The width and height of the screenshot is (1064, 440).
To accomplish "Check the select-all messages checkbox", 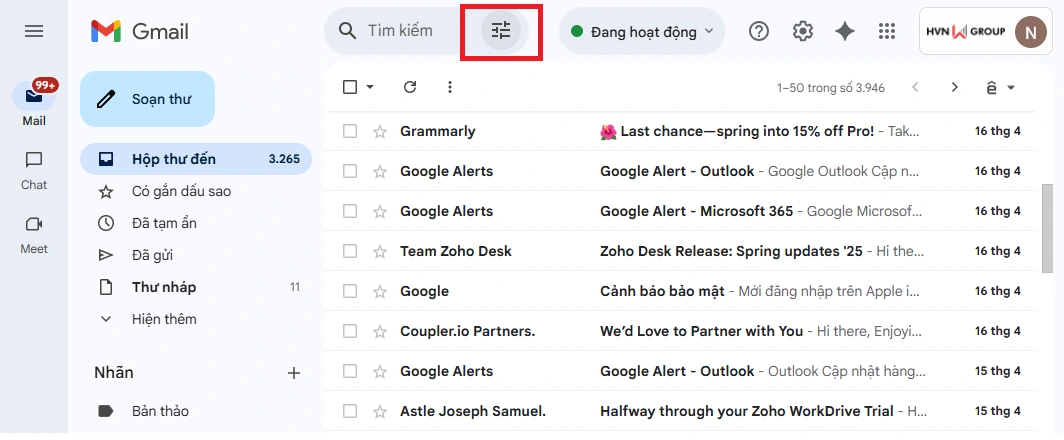I will pos(350,87).
